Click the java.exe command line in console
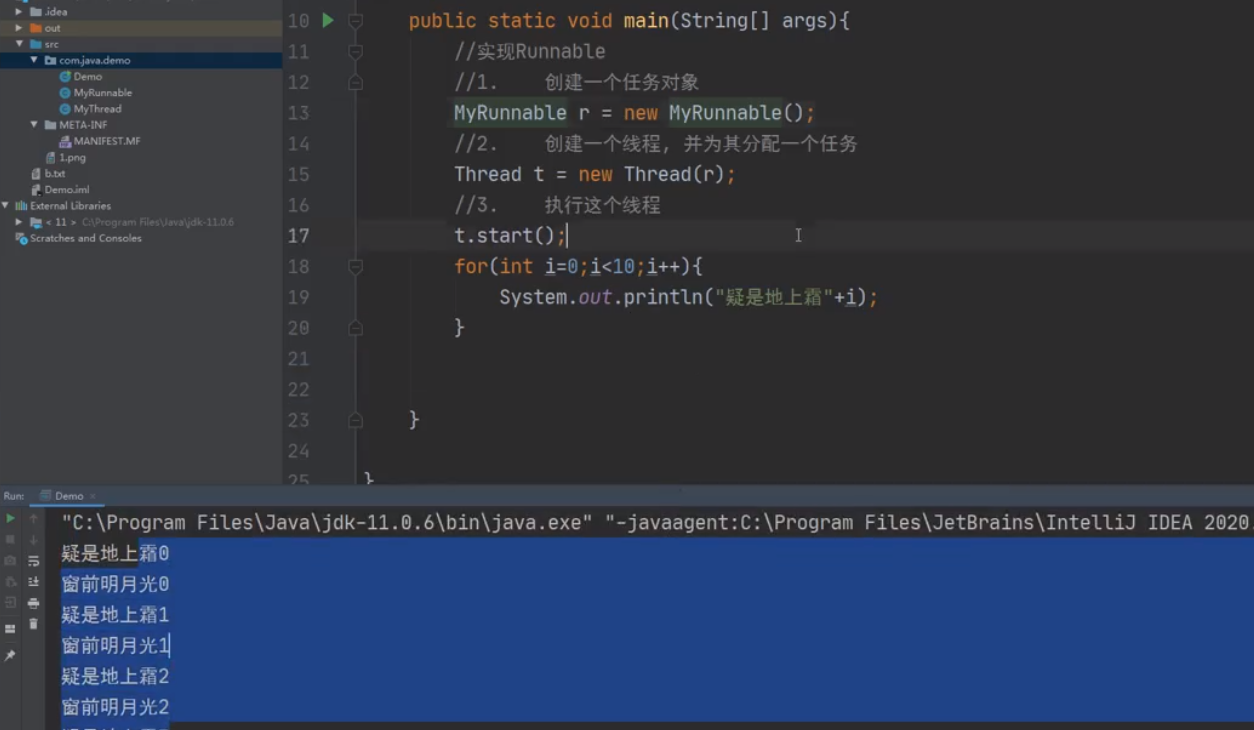 tap(655, 522)
